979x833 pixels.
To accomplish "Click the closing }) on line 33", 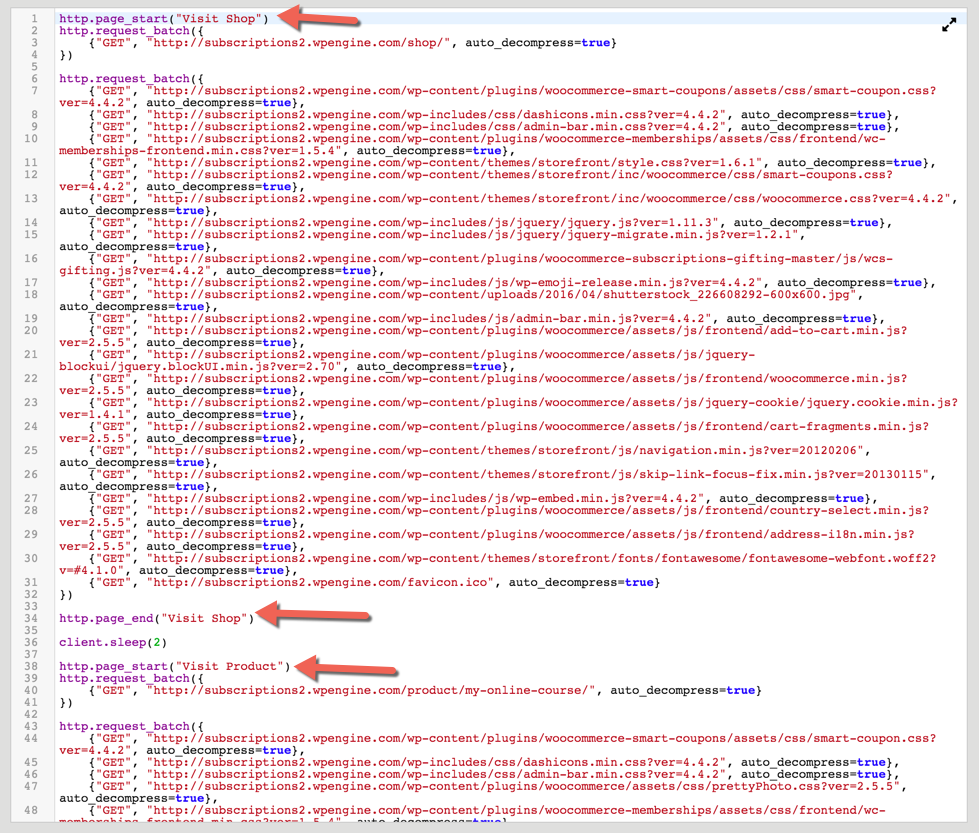I will [x=64, y=594].
